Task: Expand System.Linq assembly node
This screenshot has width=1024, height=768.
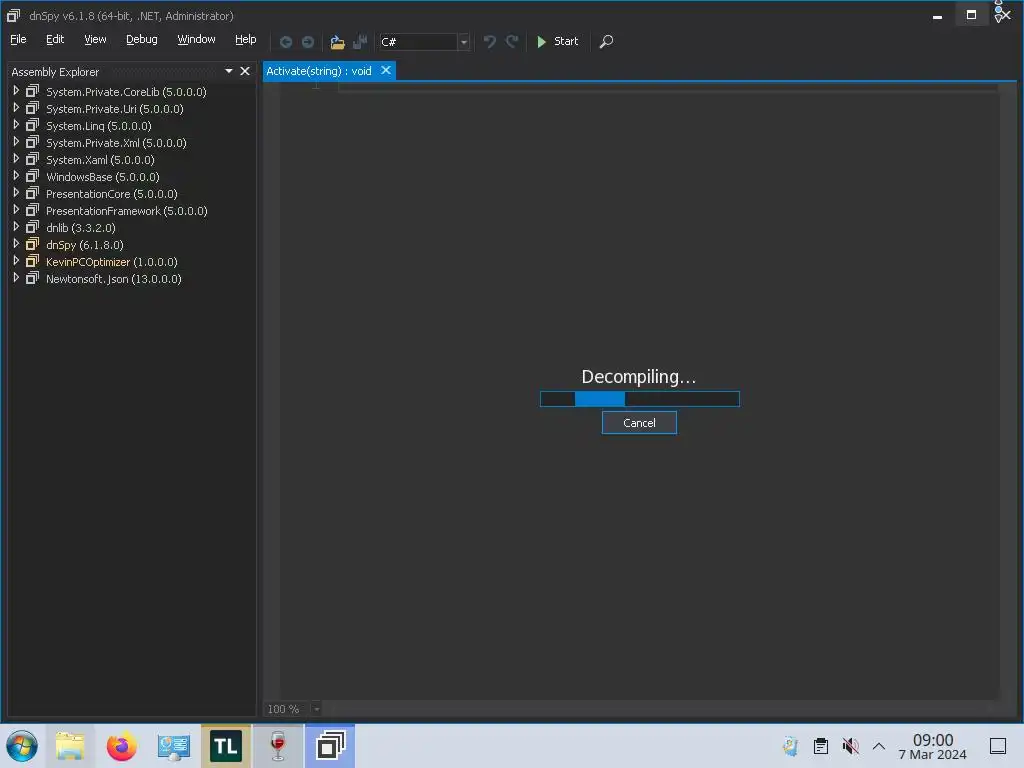Action: click(16, 125)
